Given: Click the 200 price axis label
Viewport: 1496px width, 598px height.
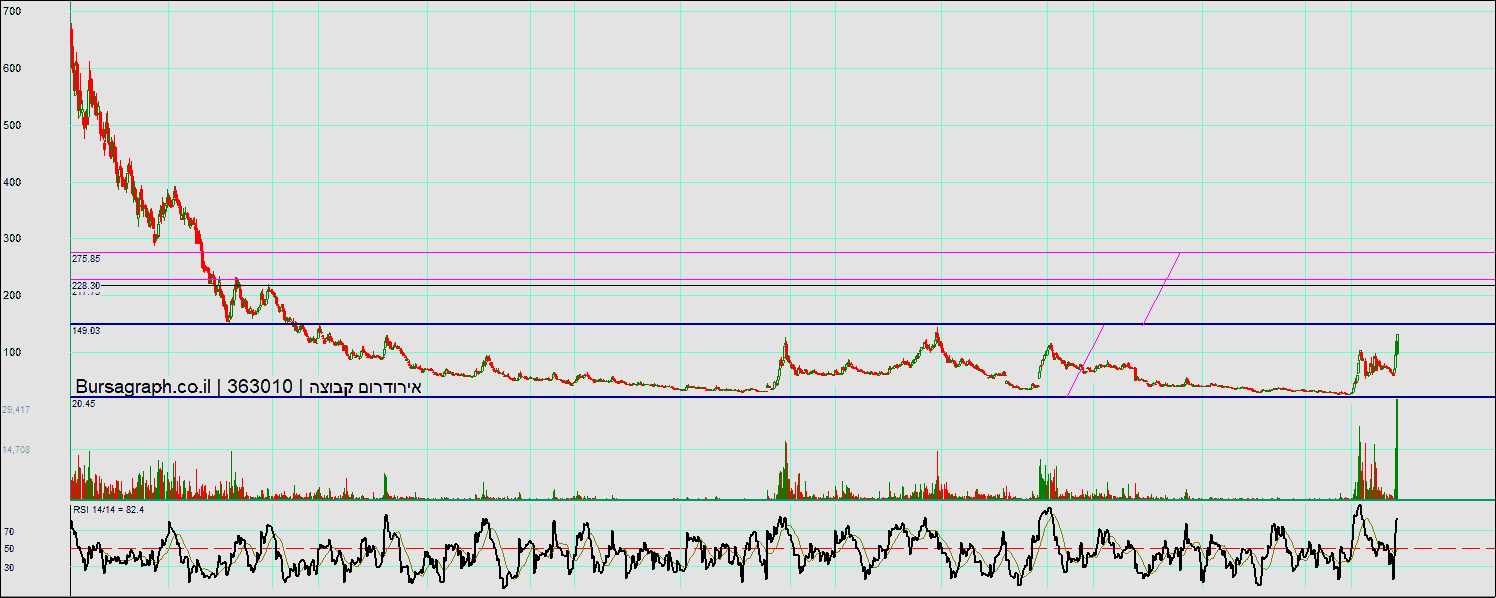Looking at the screenshot, I should point(11,295).
